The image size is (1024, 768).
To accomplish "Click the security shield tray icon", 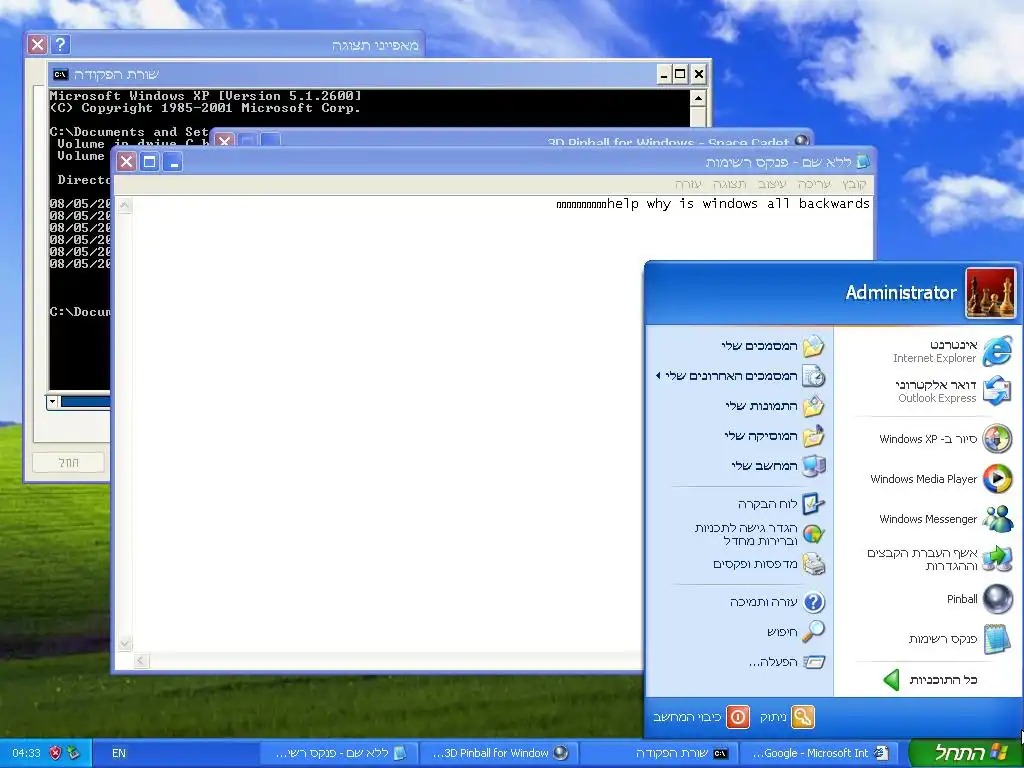I will point(56,753).
